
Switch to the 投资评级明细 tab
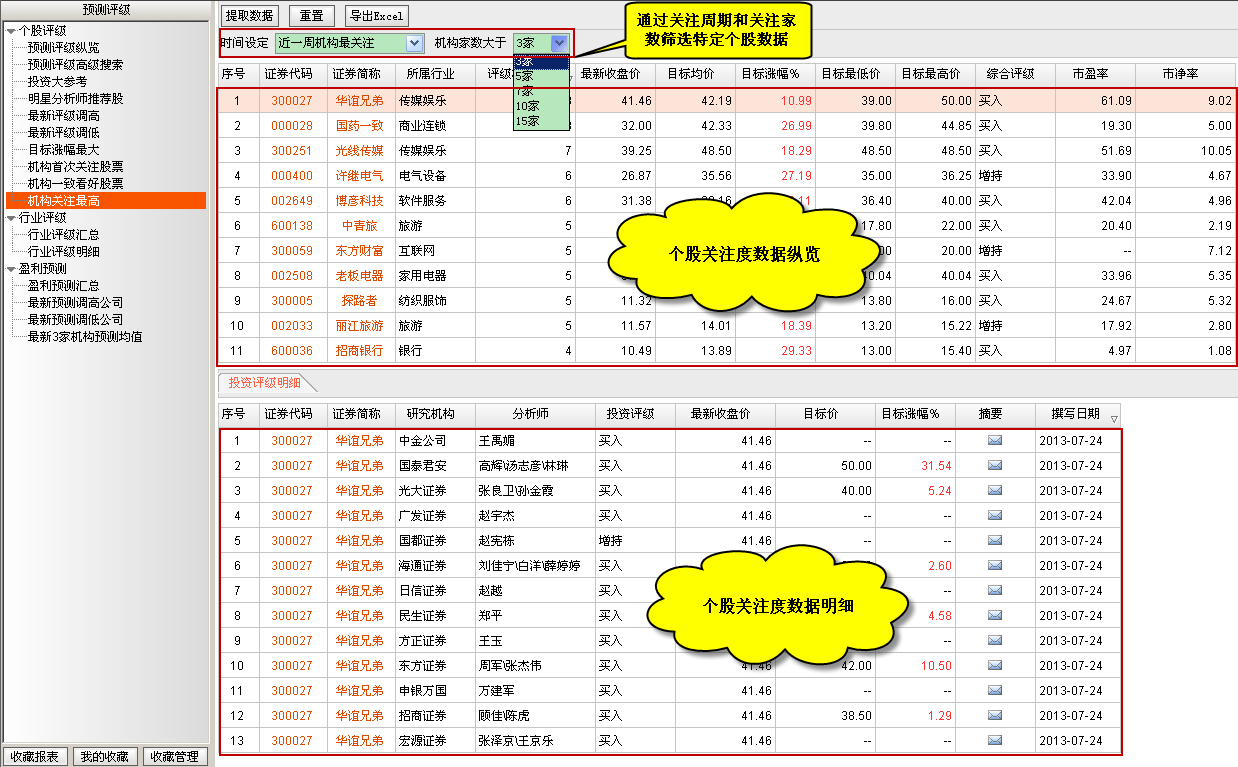pos(262,383)
